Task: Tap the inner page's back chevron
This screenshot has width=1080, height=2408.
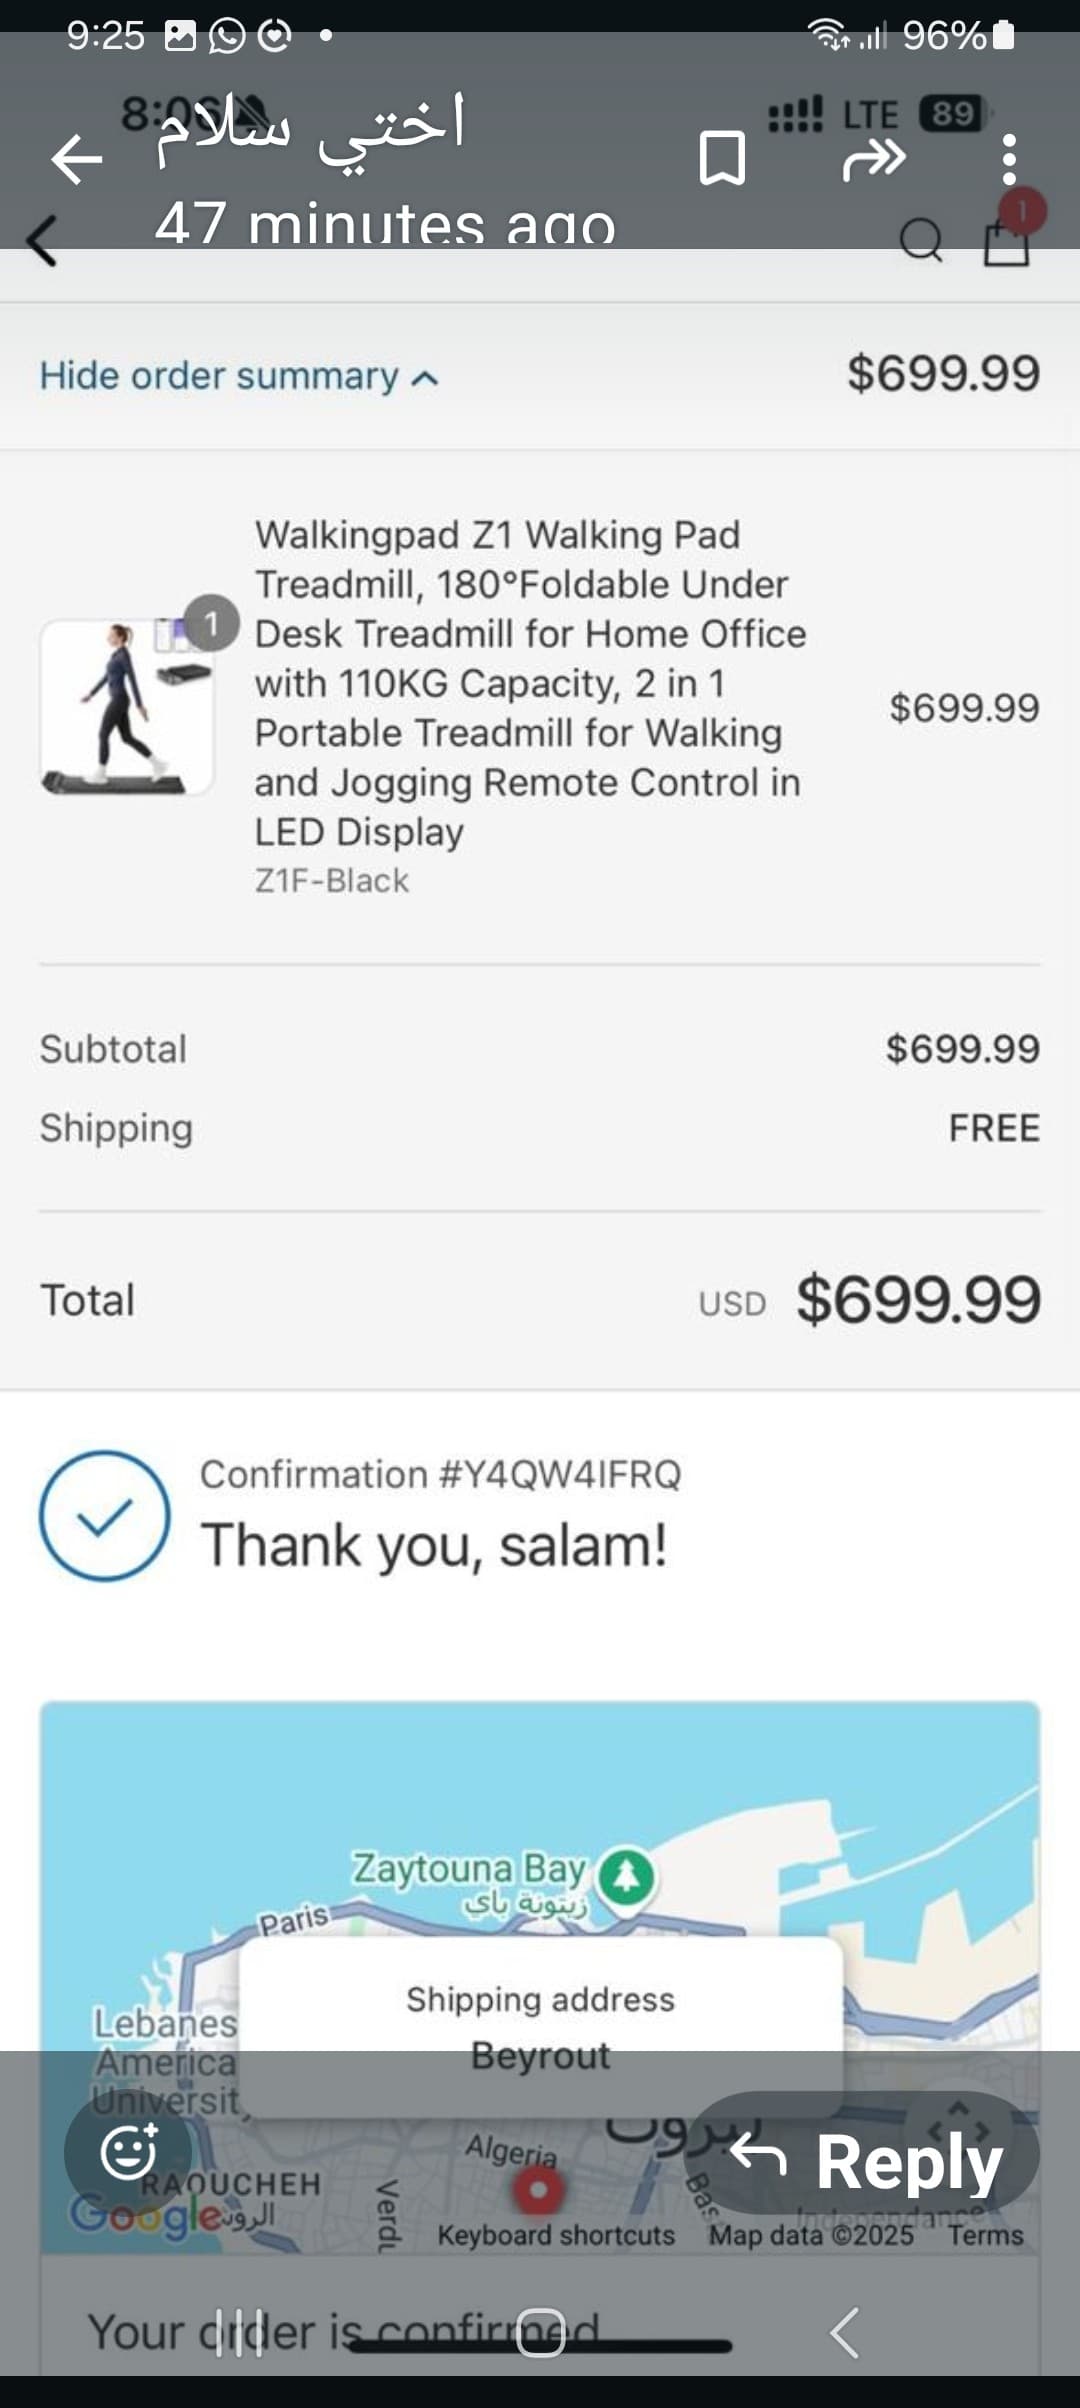Action: [42, 241]
